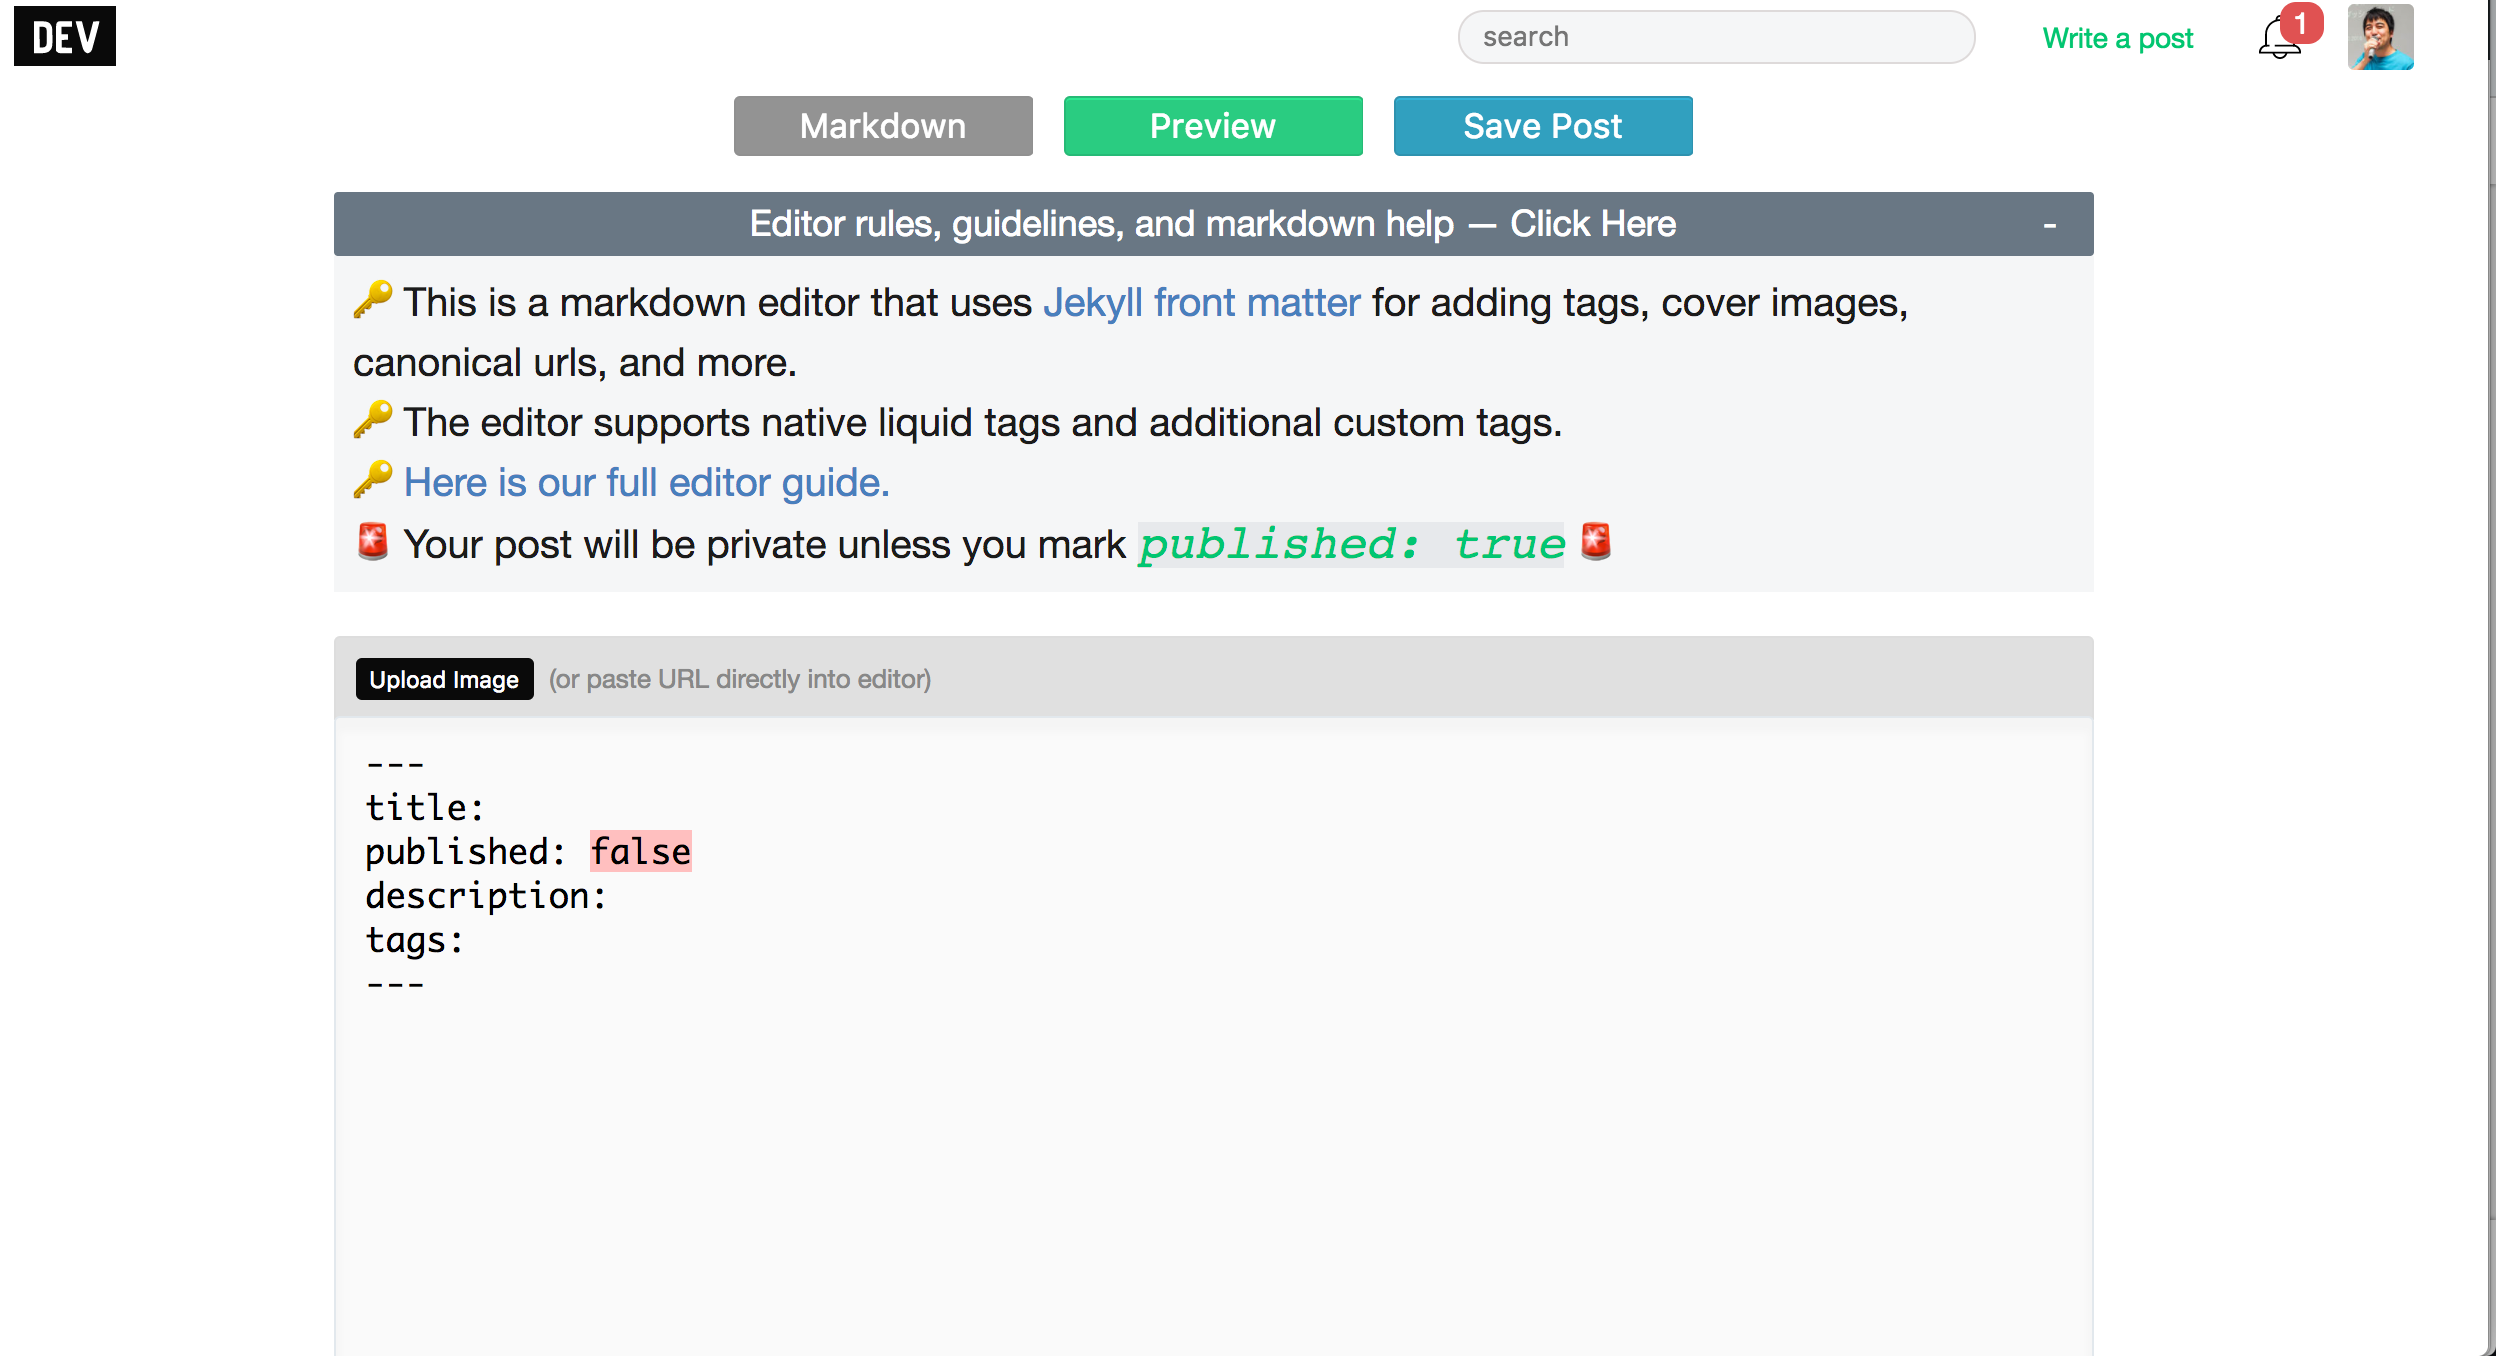Click the left siren emoji icon
This screenshot has width=2496, height=1356.
(x=373, y=542)
